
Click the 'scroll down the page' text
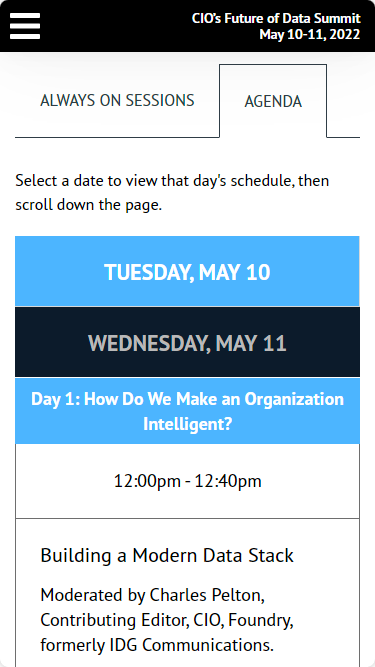click(88, 205)
